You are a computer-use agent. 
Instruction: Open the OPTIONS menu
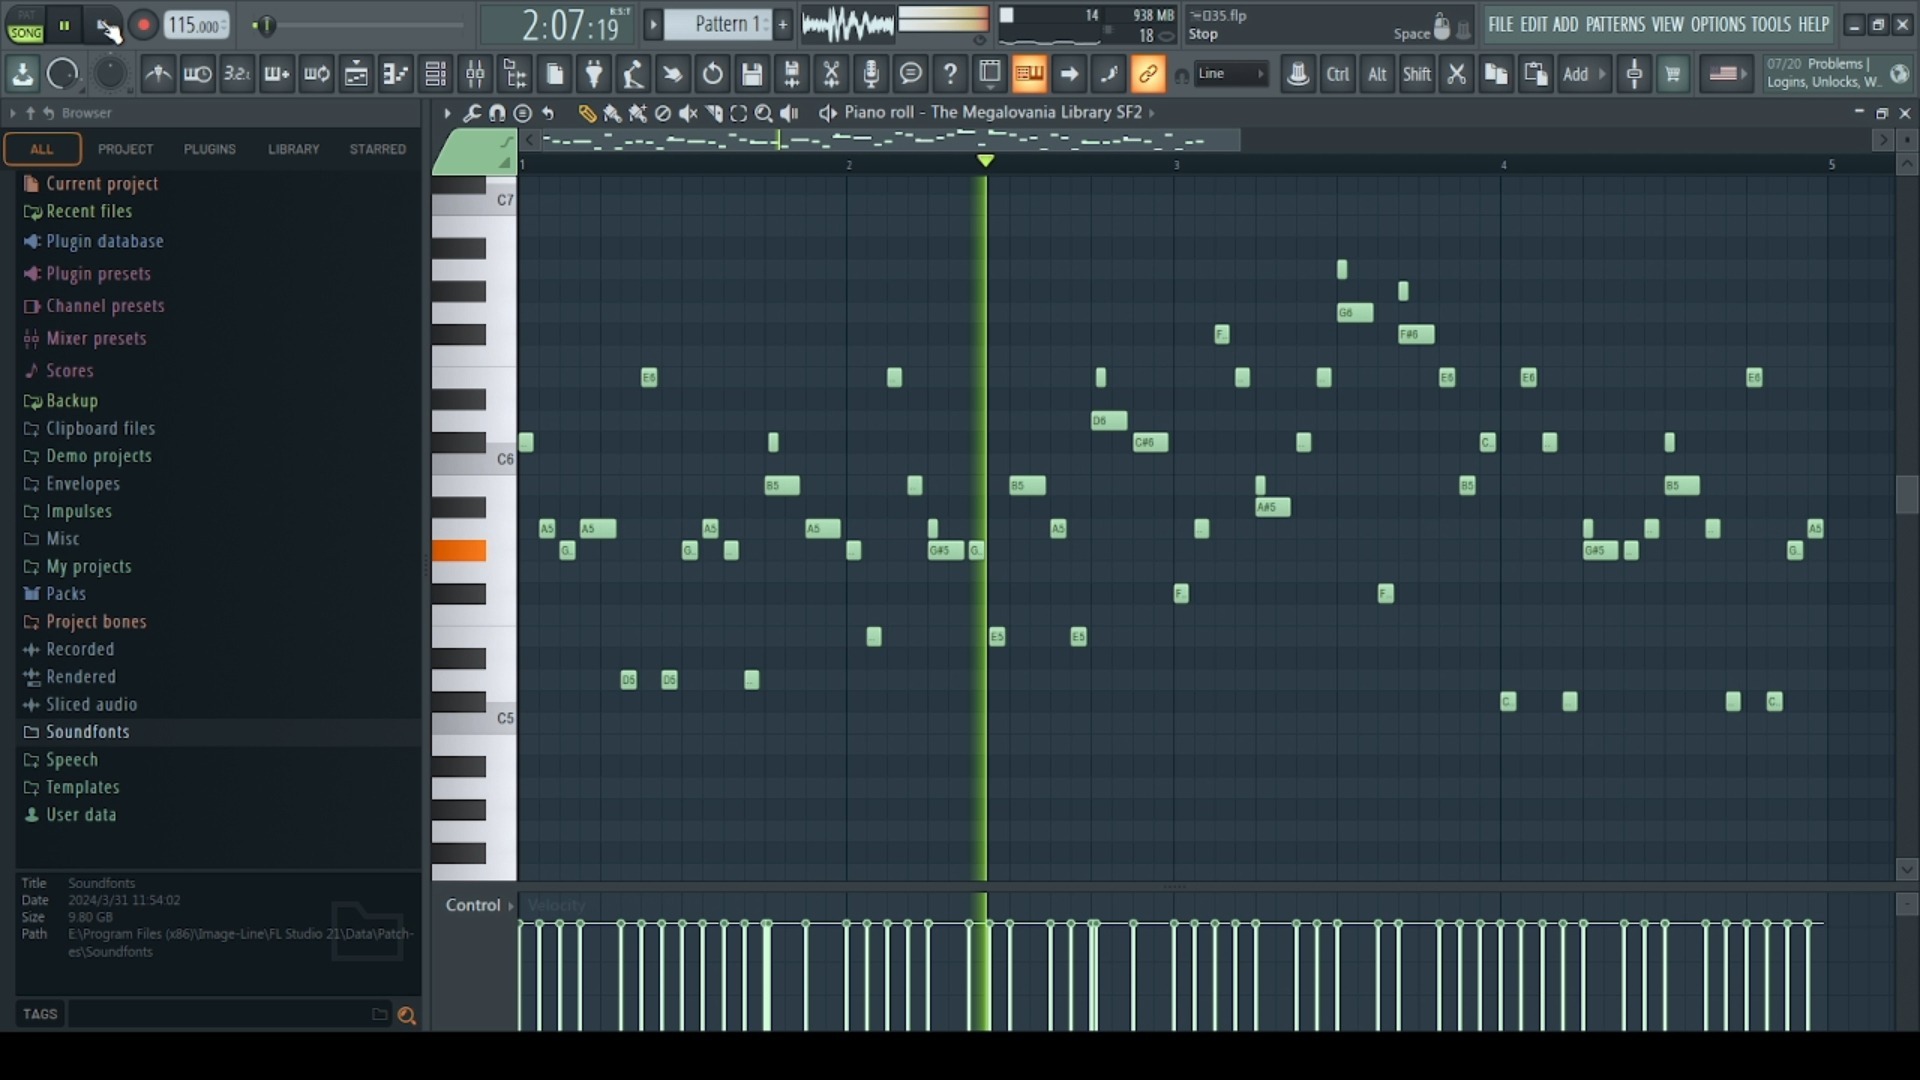coord(1718,25)
